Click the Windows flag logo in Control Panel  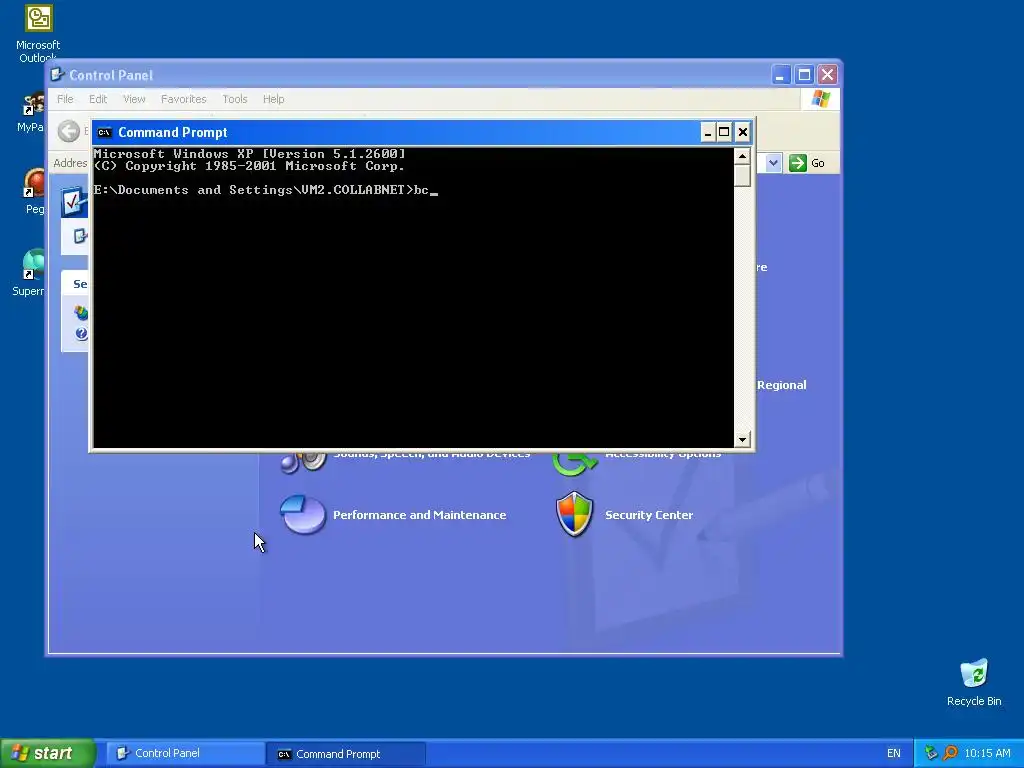[820, 99]
